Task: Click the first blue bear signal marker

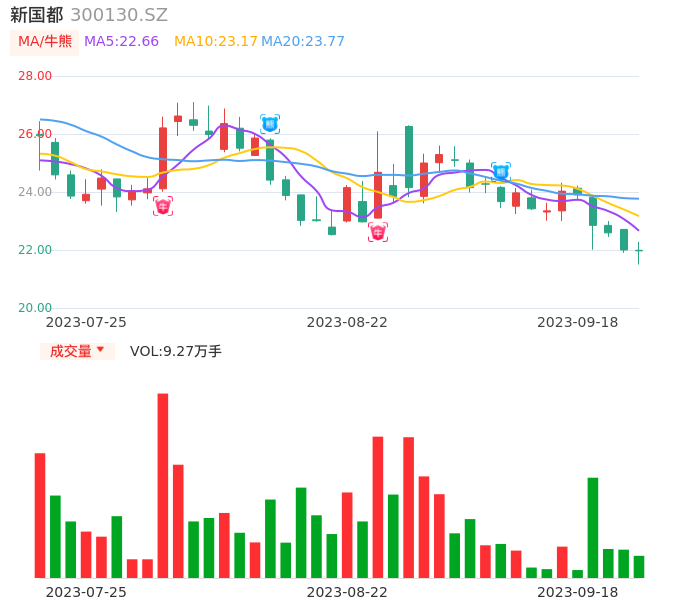Action: pos(270,124)
